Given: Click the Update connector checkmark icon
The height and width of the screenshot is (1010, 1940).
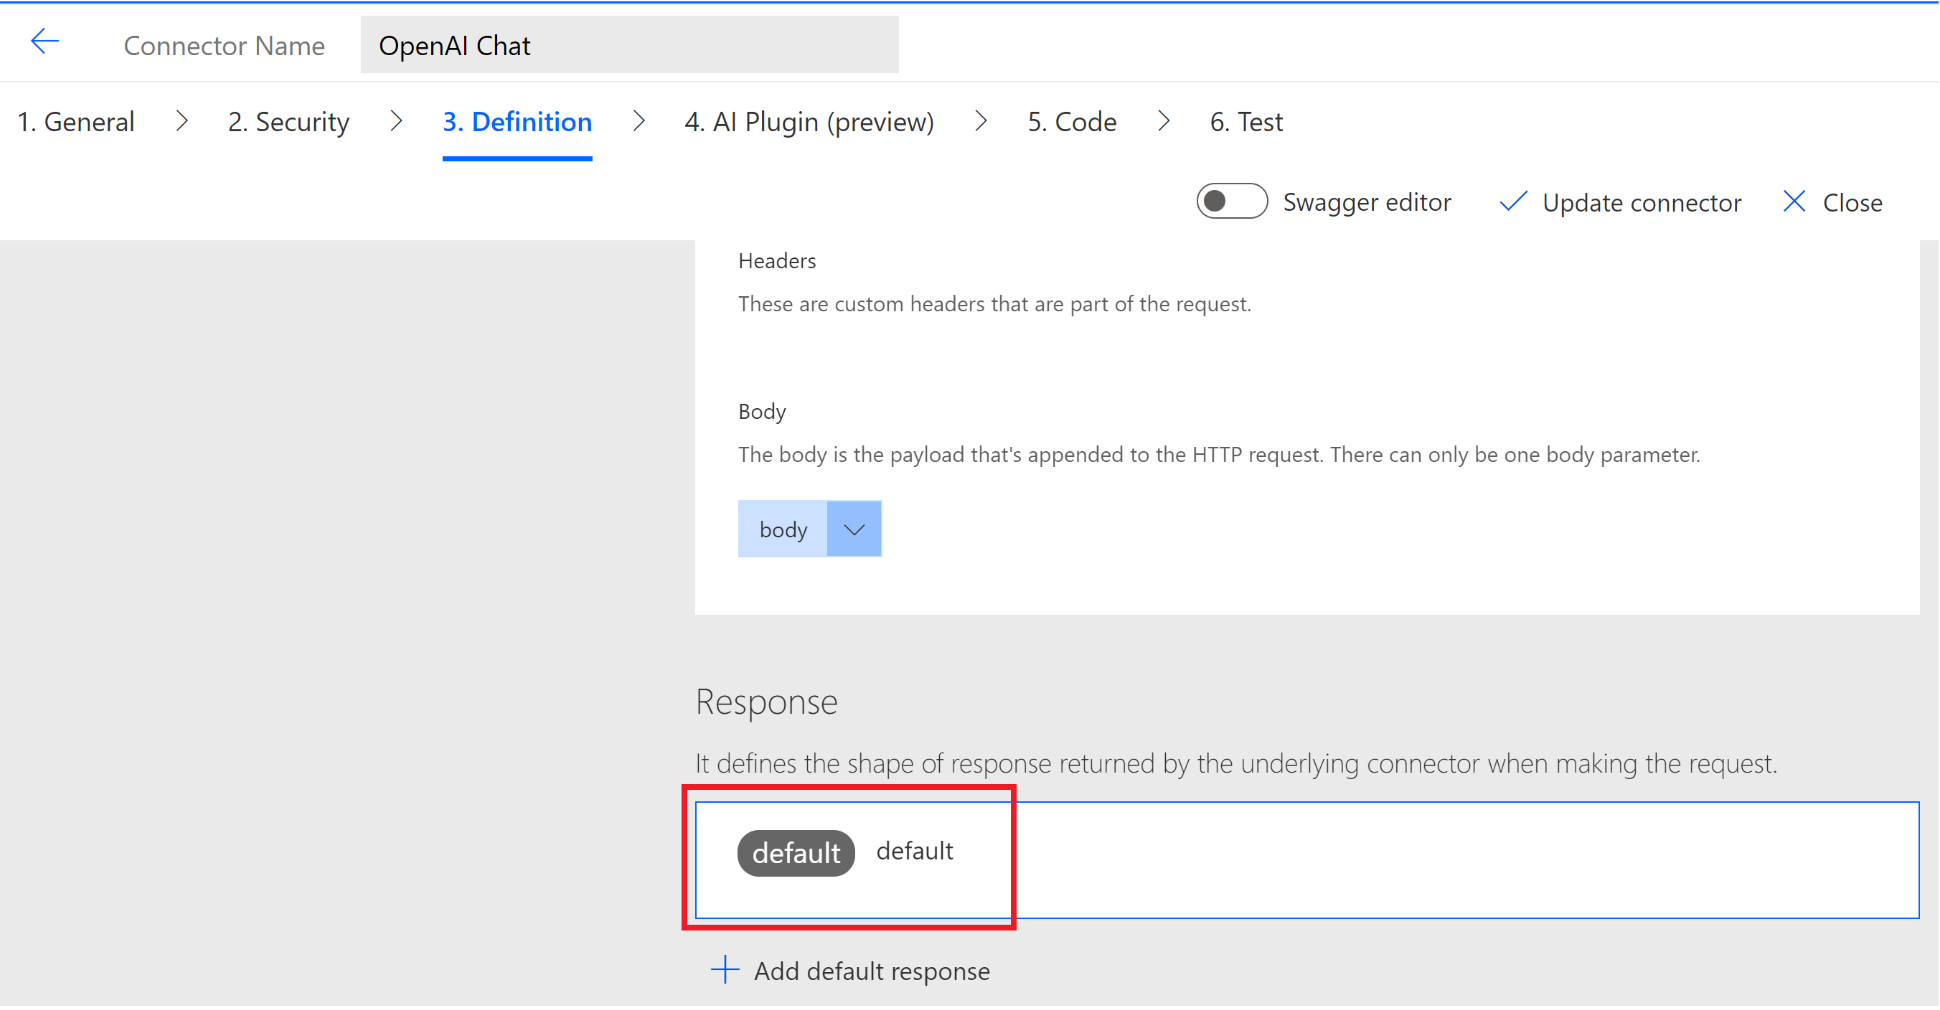Looking at the screenshot, I should [1513, 202].
